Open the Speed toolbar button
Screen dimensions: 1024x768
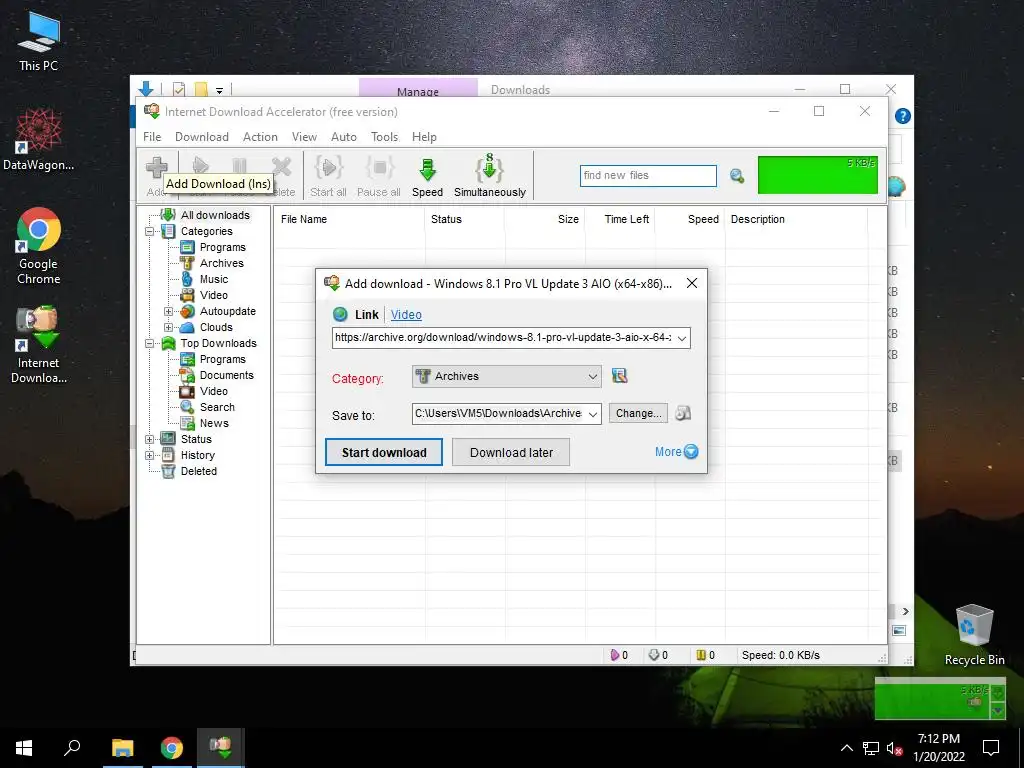pyautogui.click(x=427, y=175)
